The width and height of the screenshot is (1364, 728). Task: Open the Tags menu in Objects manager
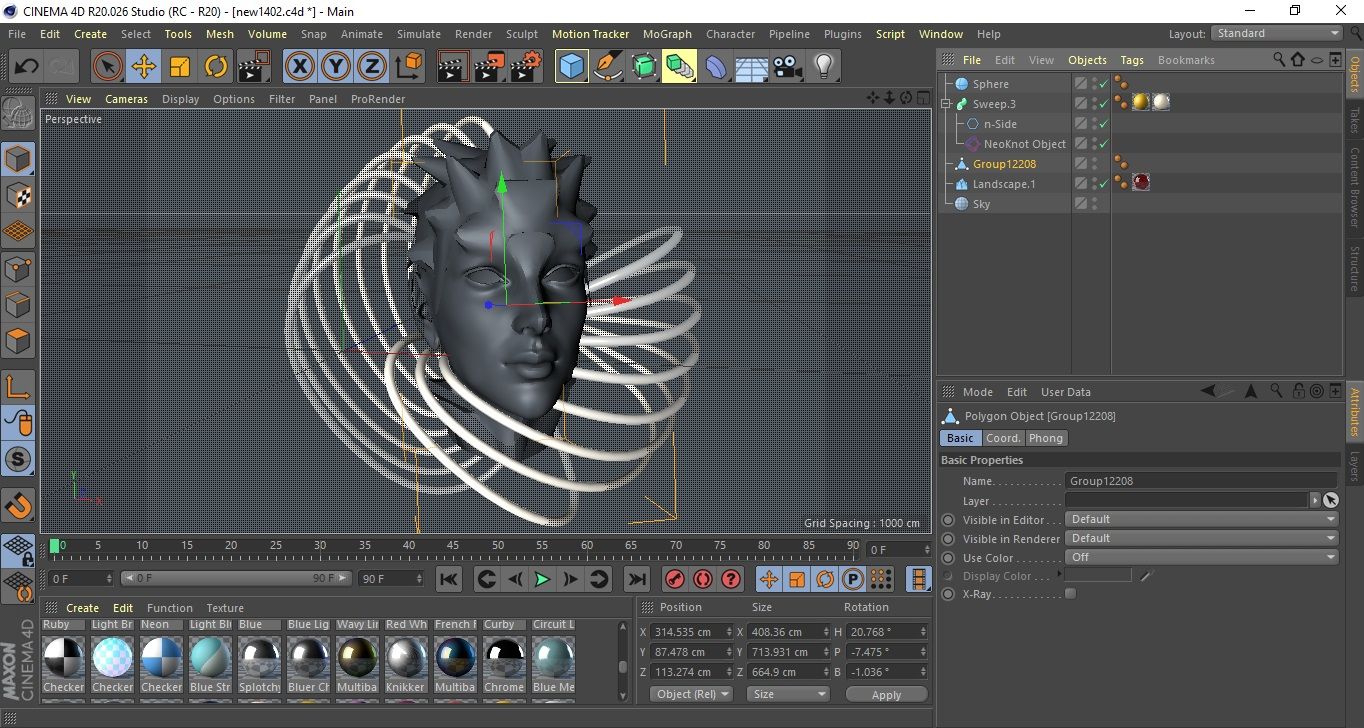click(x=1132, y=60)
